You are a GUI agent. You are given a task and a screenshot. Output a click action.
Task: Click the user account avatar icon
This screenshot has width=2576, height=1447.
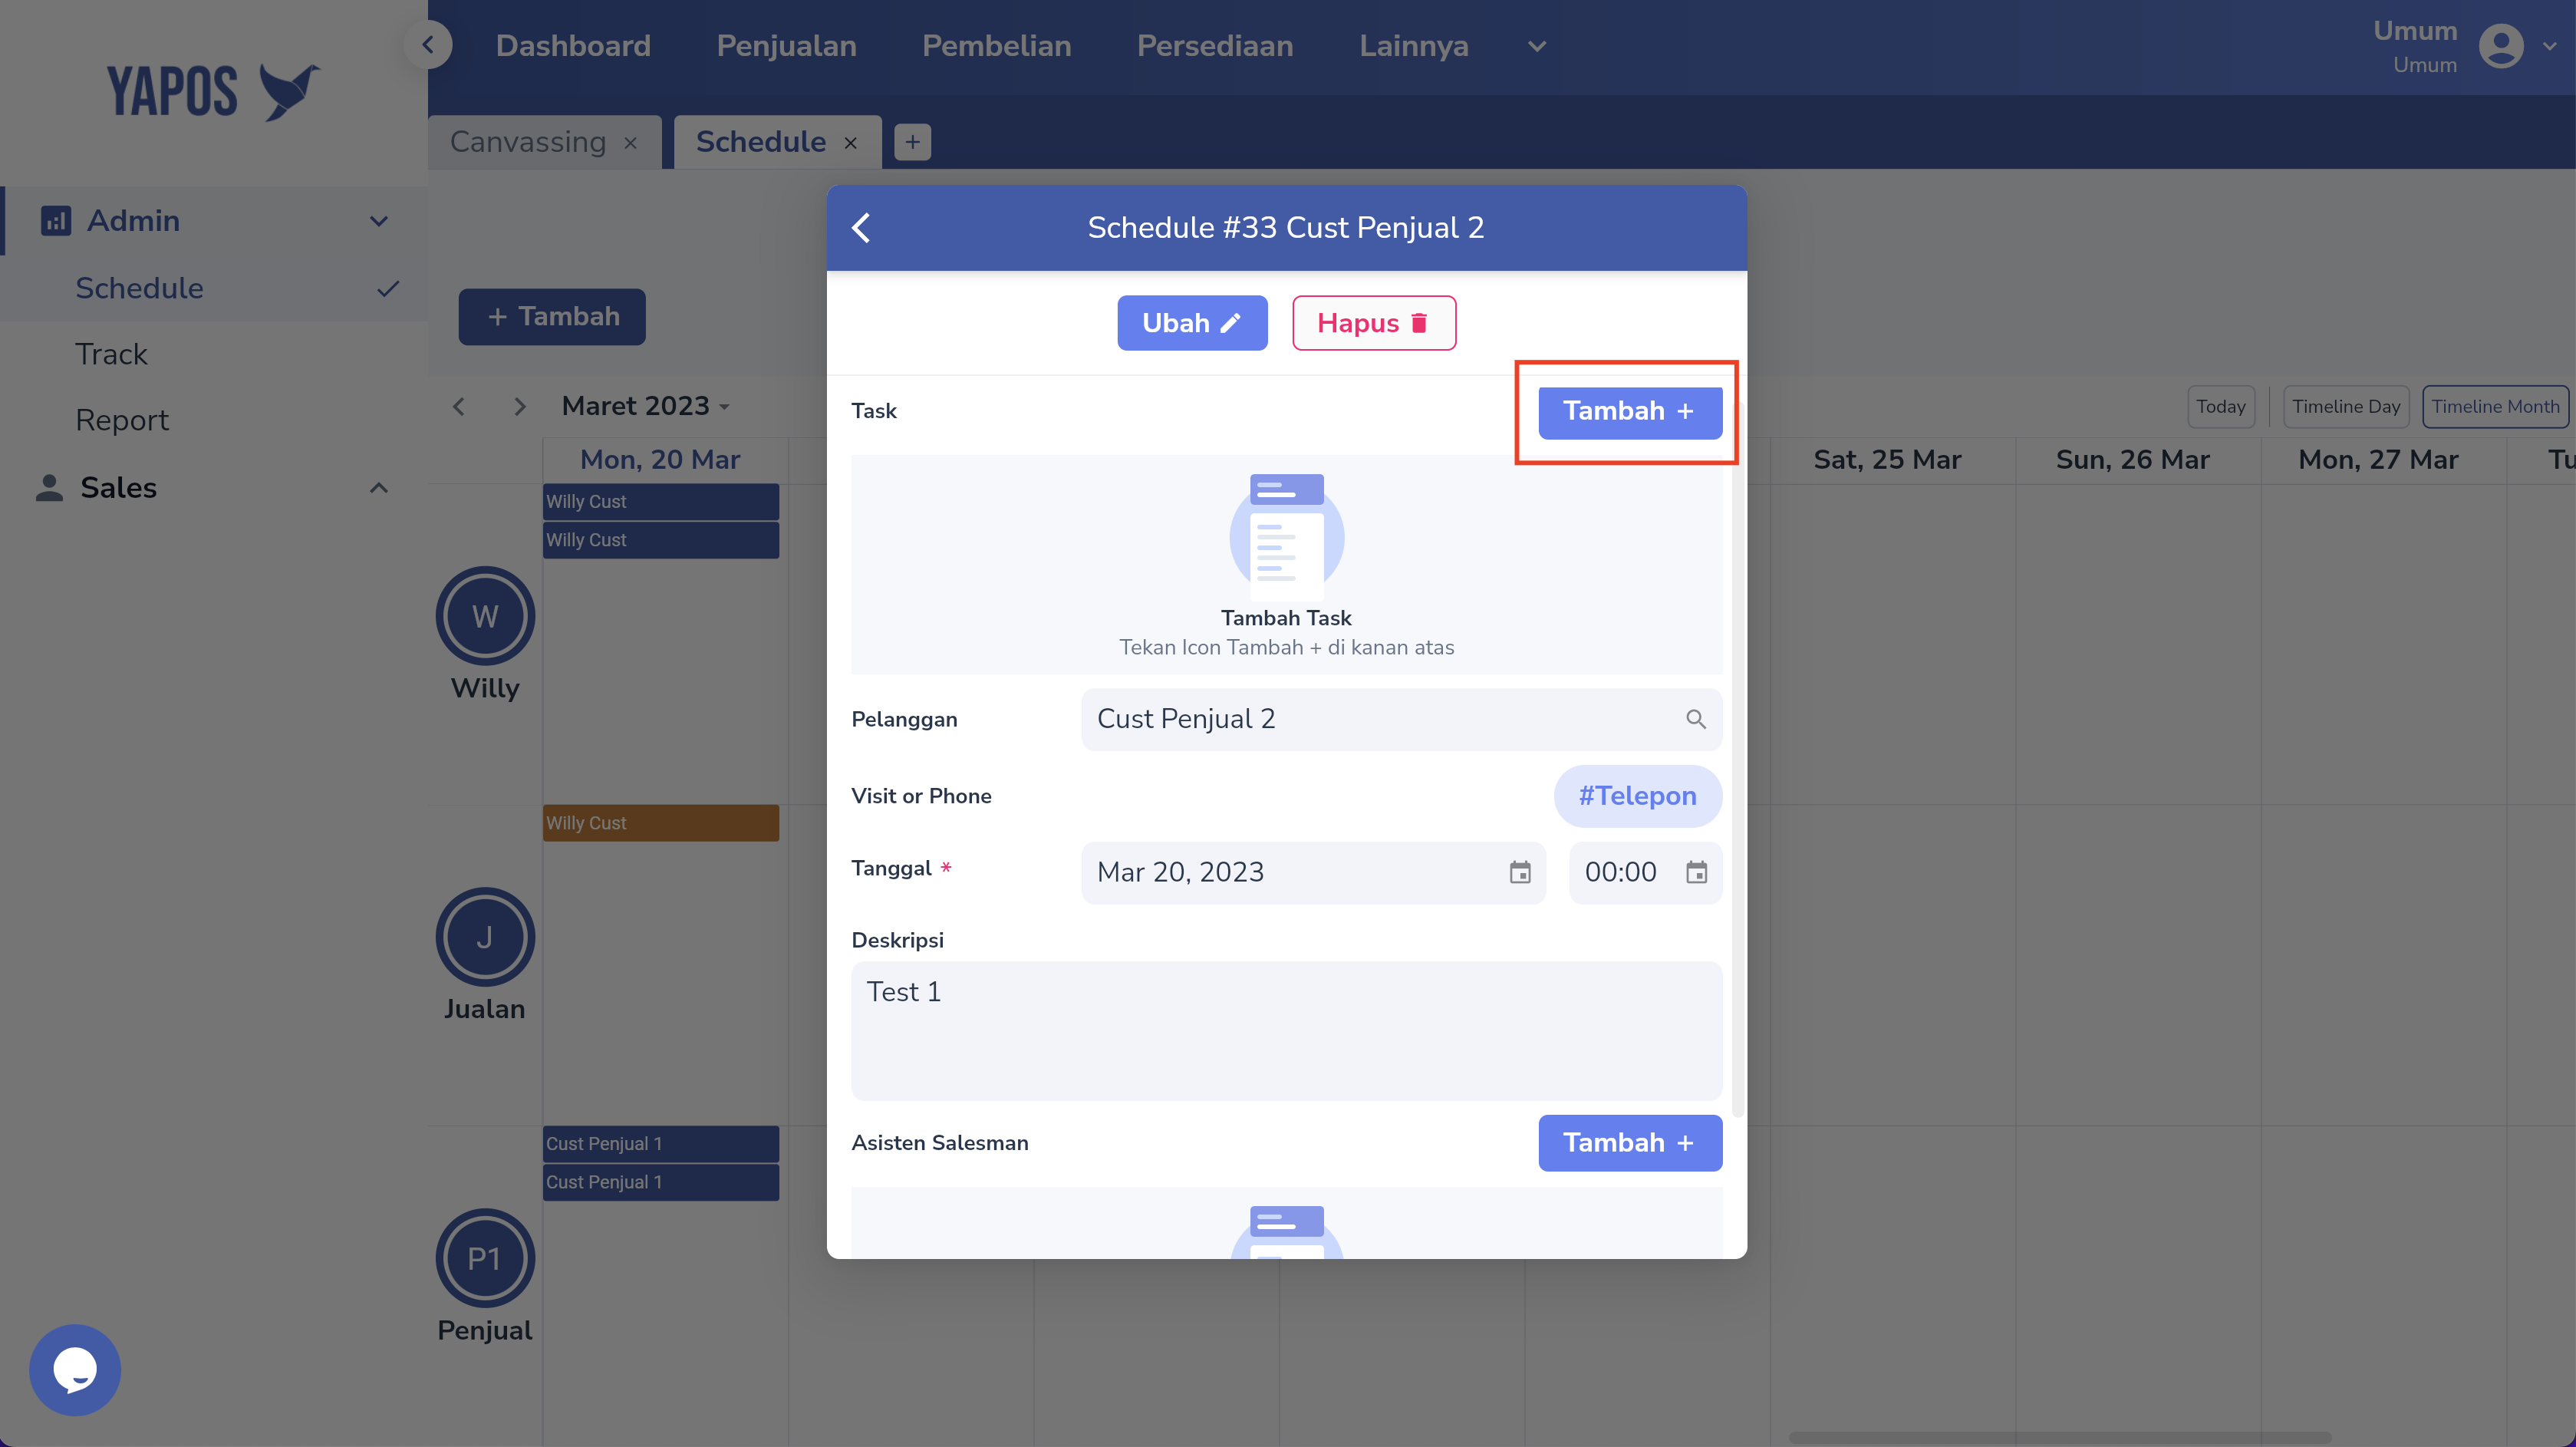point(2501,46)
